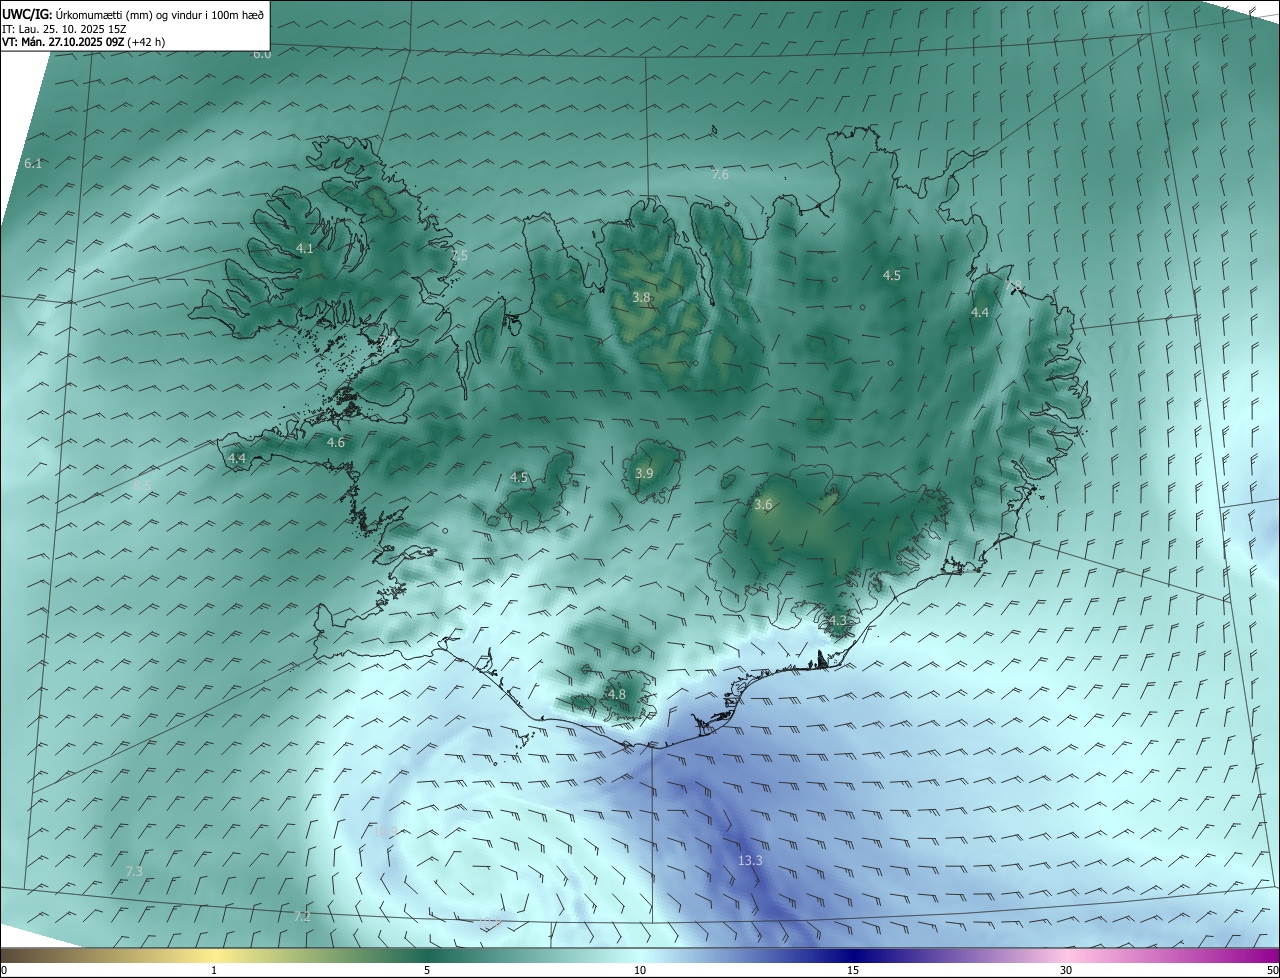This screenshot has width=1280, height=978.
Task: Click the 3.6 value on Vatnajökull
Action: pos(763,505)
